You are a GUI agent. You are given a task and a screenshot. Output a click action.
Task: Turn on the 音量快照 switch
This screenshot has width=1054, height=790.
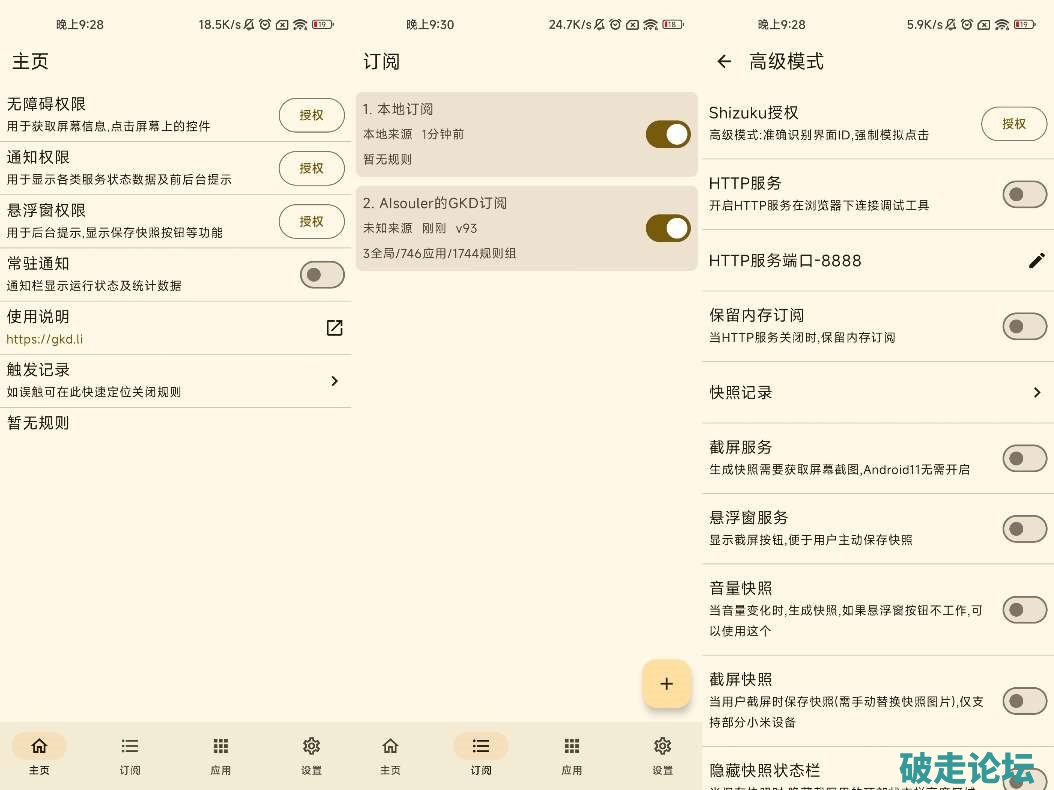(x=1024, y=609)
